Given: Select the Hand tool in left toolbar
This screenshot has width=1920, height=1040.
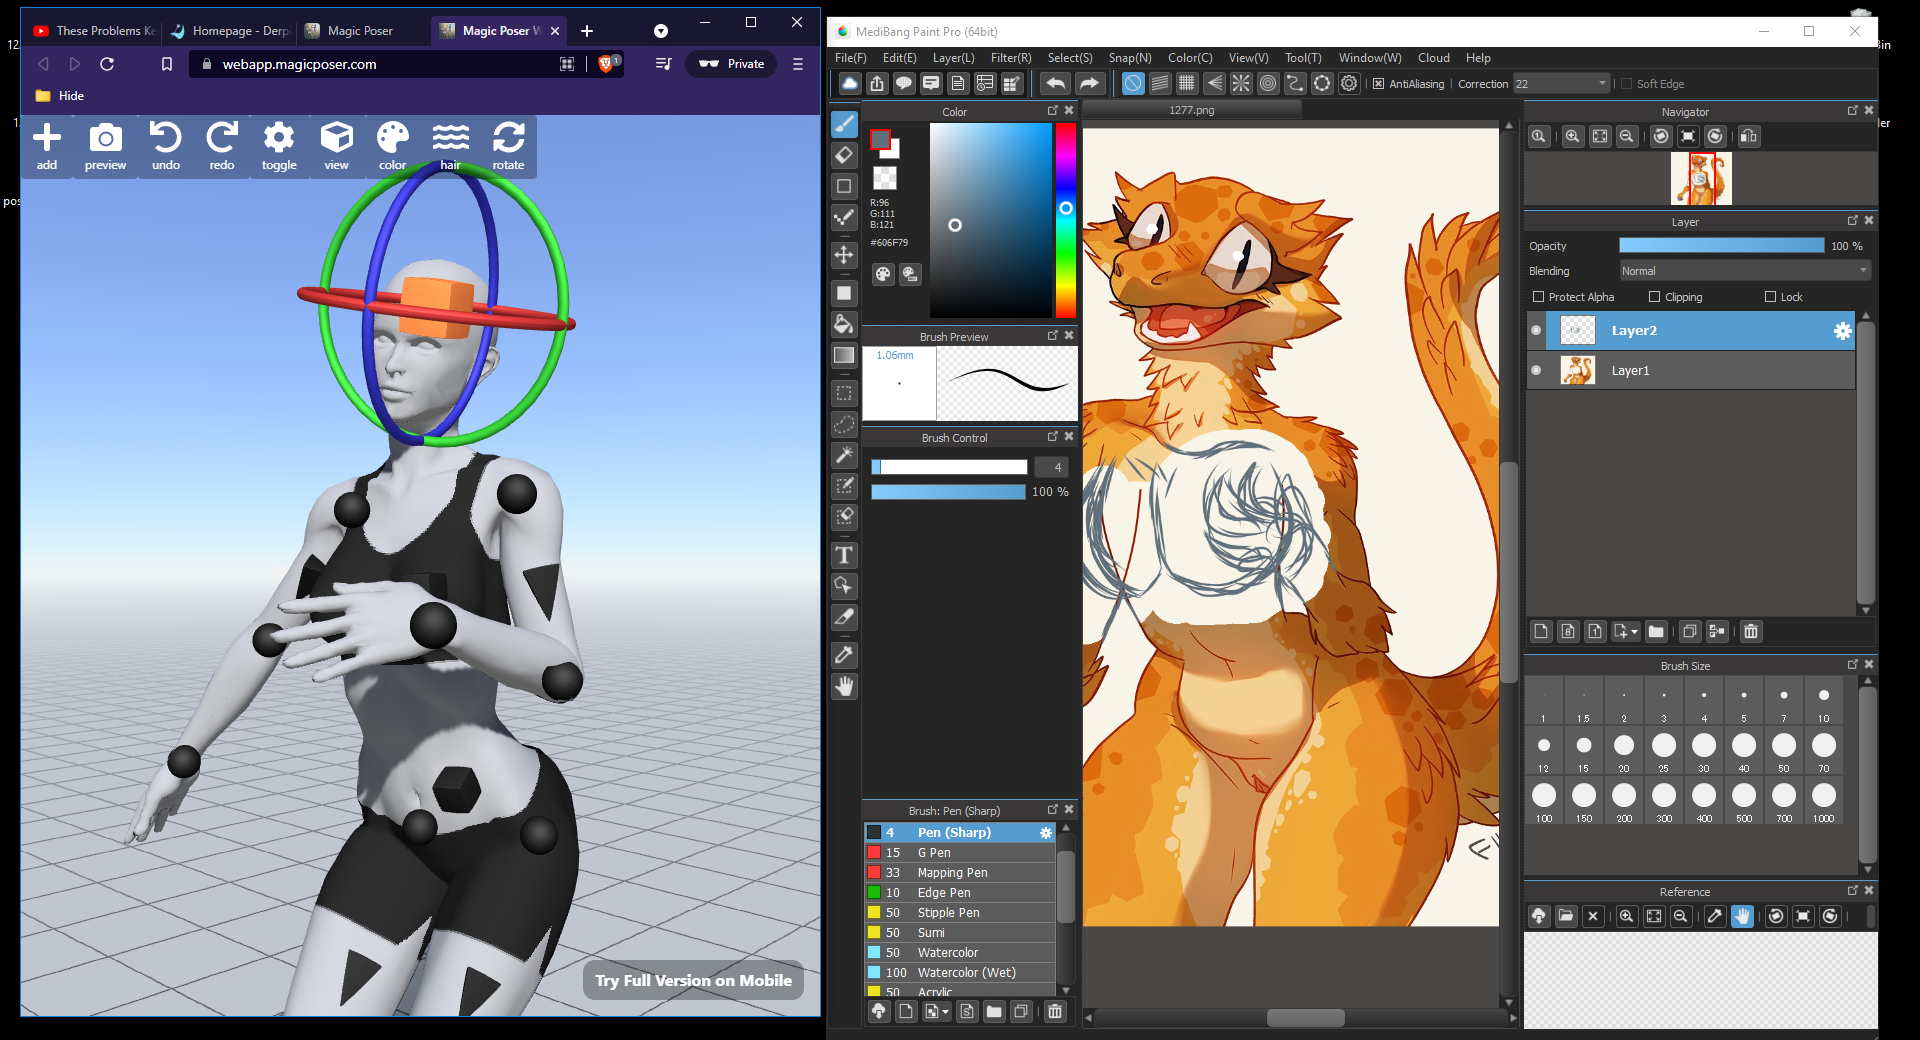Looking at the screenshot, I should [x=845, y=686].
